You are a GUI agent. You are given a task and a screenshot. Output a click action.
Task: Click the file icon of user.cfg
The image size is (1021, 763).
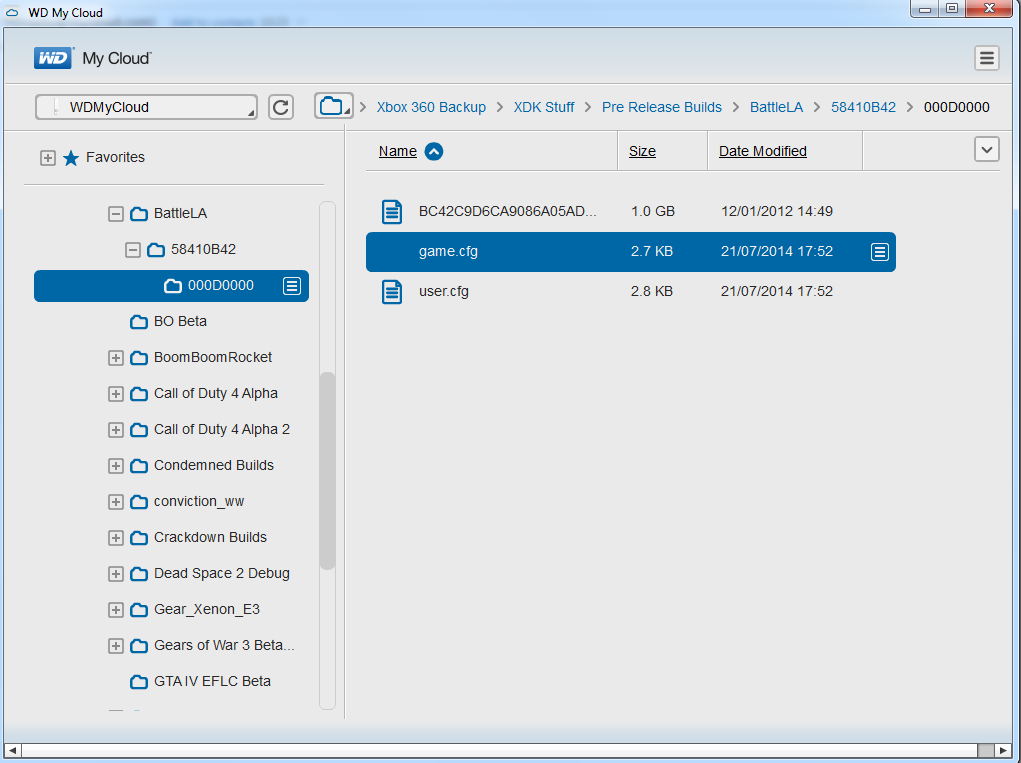[391, 292]
